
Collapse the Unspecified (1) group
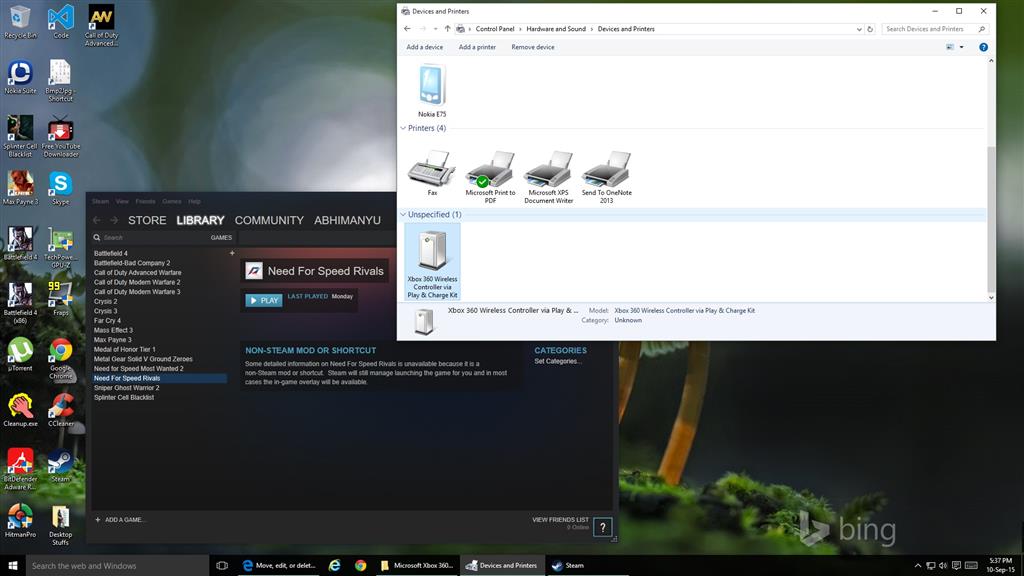coord(403,214)
